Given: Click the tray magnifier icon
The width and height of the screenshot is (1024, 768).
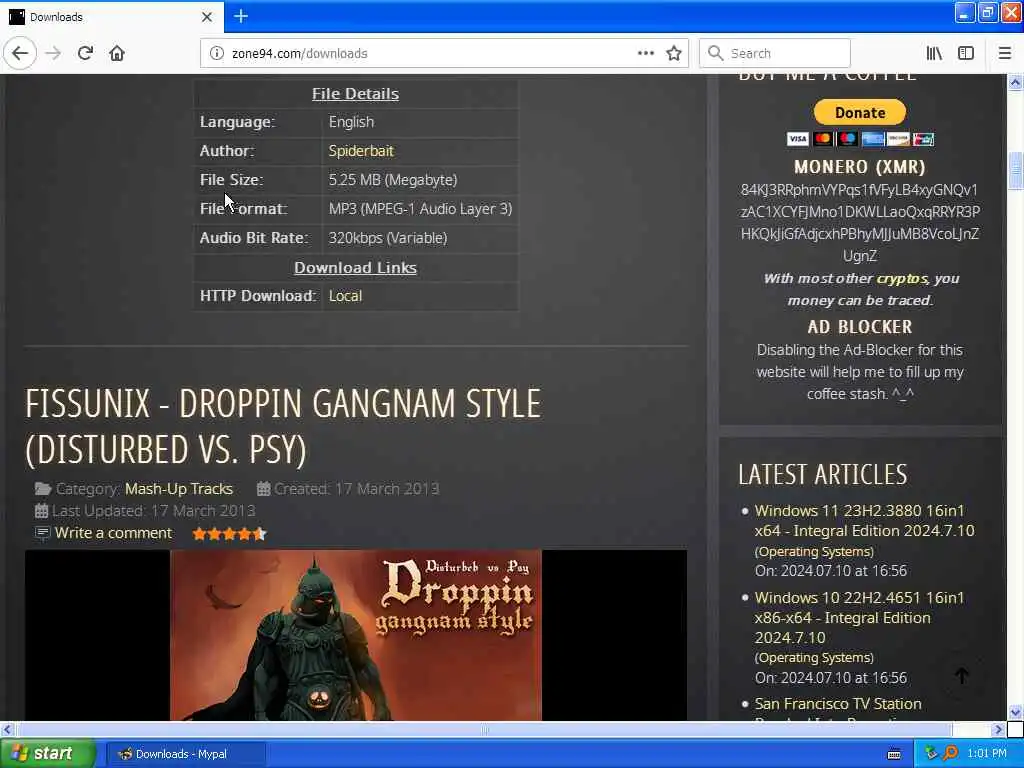Looking at the screenshot, I should tap(951, 754).
